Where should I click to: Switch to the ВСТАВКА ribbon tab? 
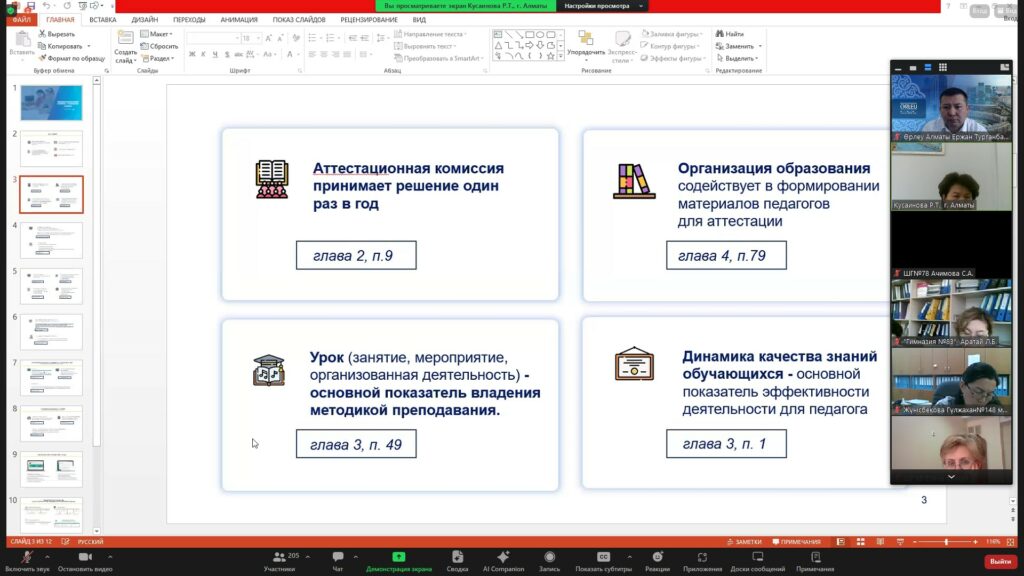pyautogui.click(x=102, y=19)
